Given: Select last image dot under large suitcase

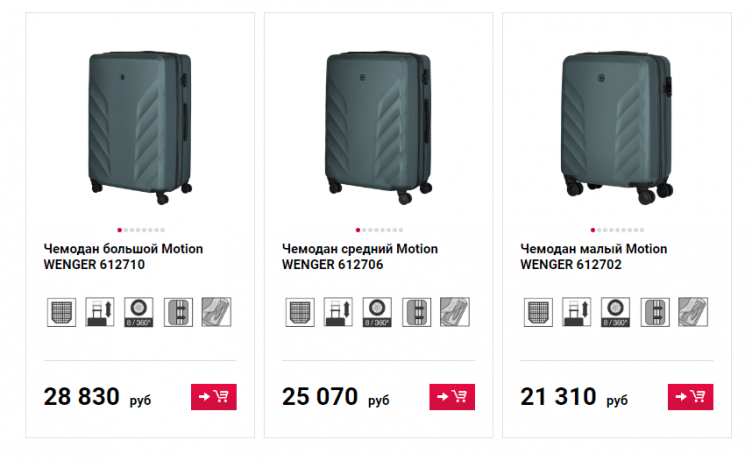Looking at the screenshot, I should pyautogui.click(x=162, y=230).
